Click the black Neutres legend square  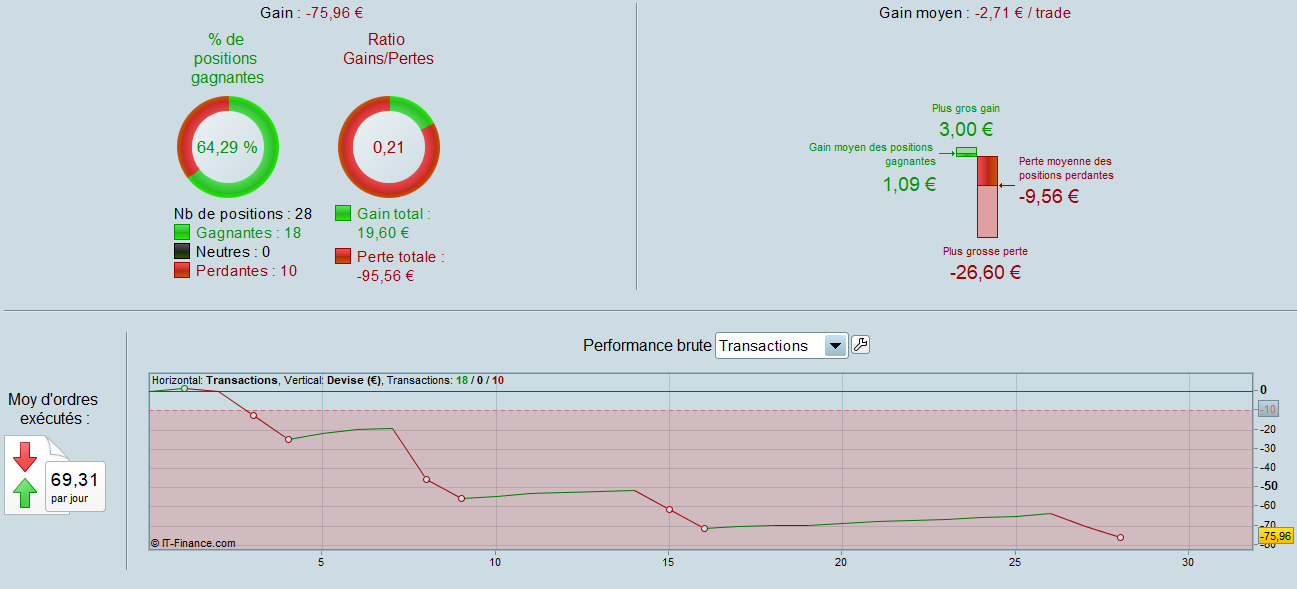pyautogui.click(x=182, y=251)
